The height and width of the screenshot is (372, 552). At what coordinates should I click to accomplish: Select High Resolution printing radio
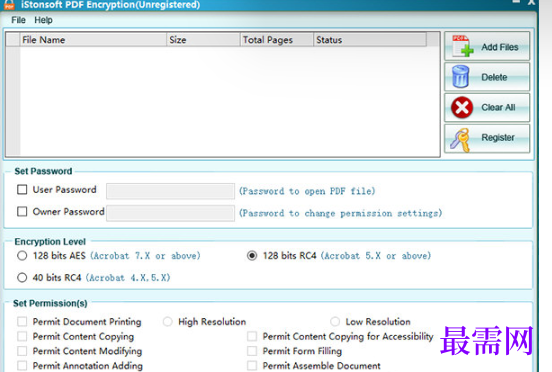coord(168,321)
